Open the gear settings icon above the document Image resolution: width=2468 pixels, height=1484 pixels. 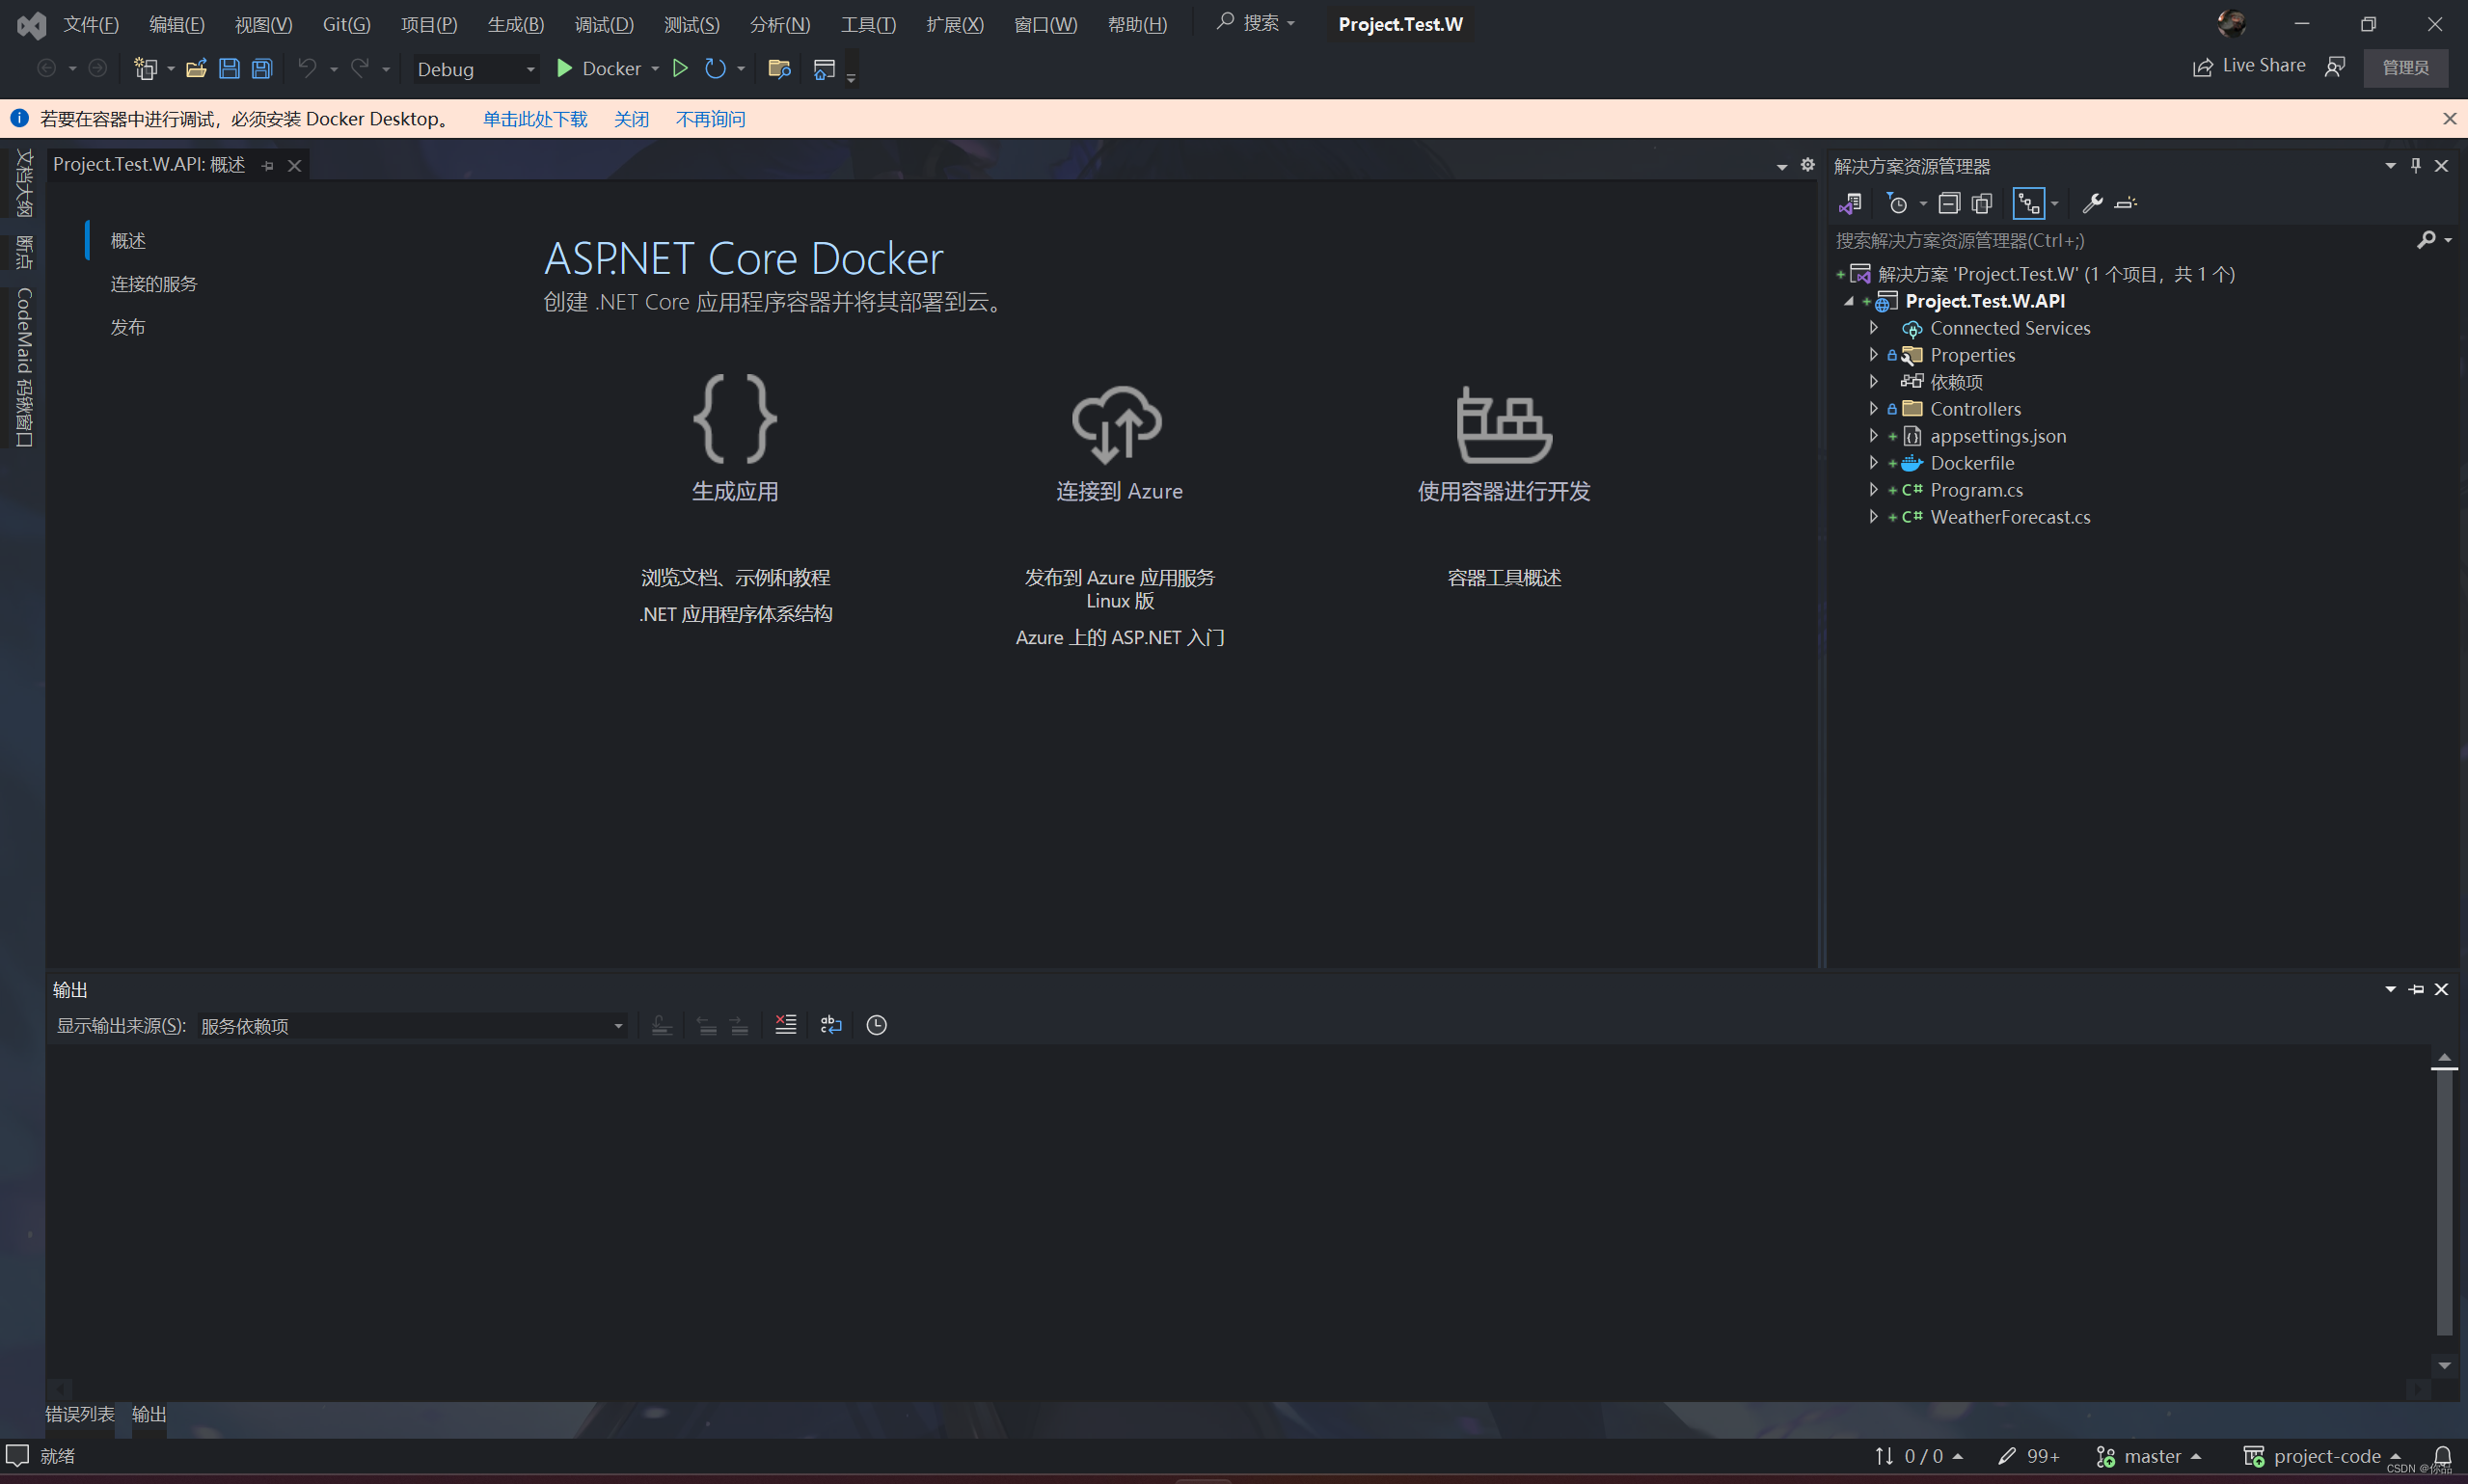pos(1807,165)
